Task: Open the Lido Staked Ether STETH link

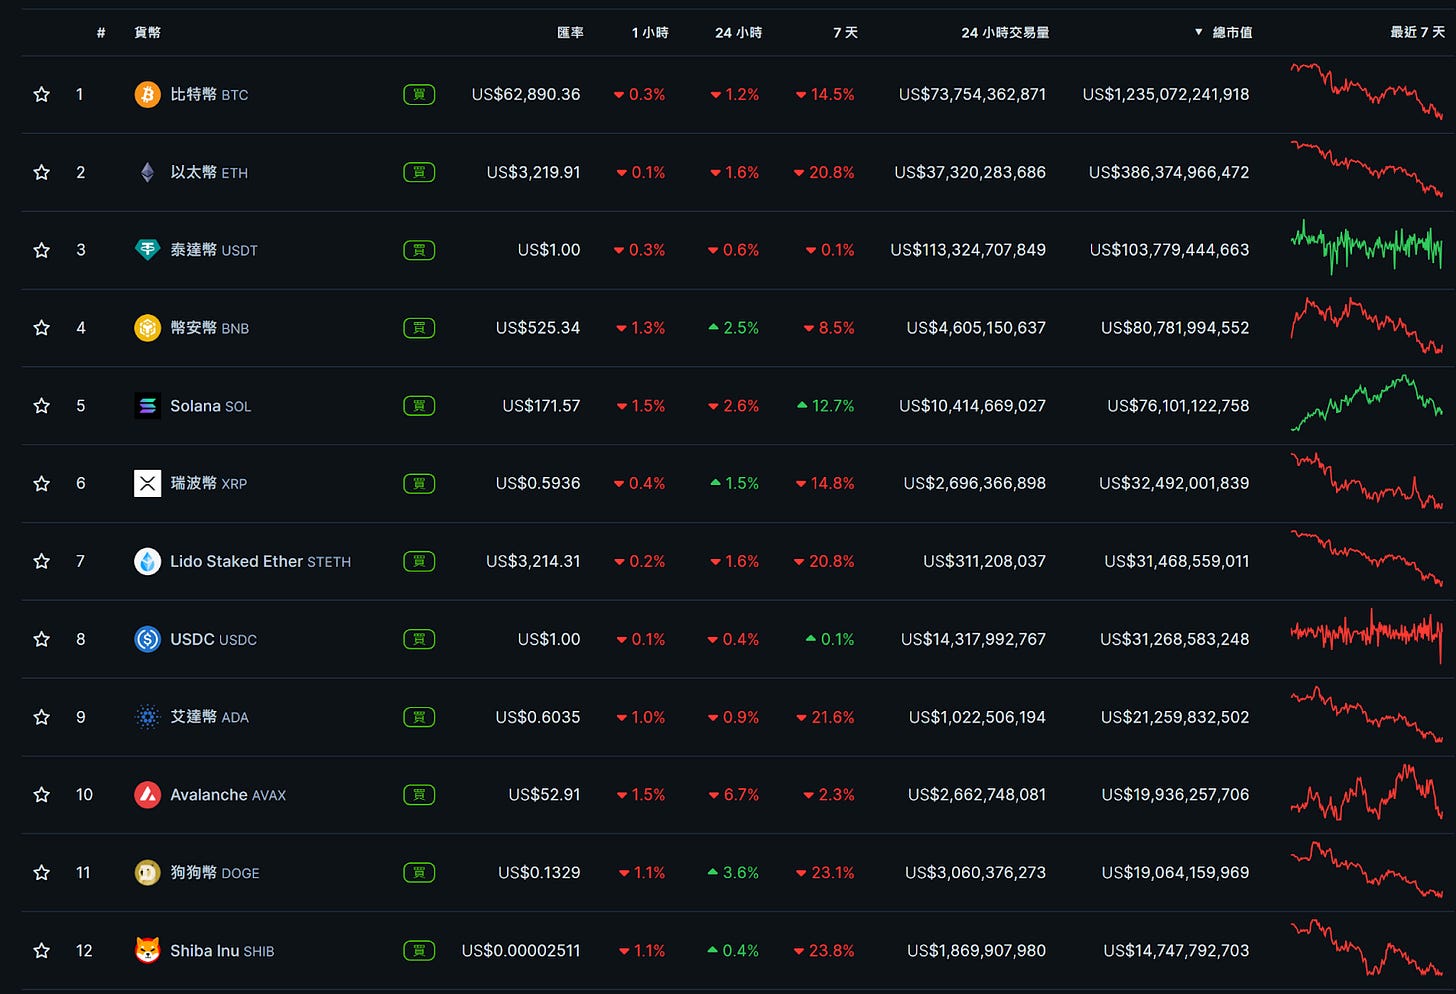Action: [x=260, y=561]
